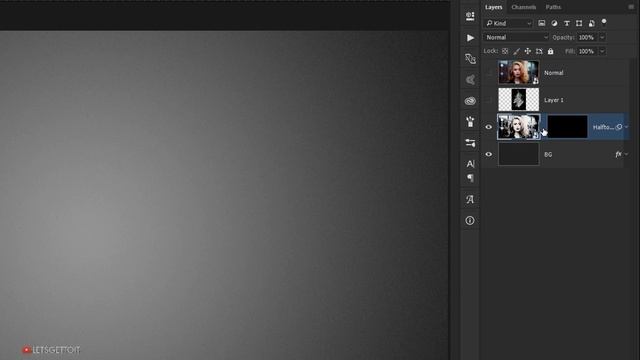
Task: Click the BG layer fx icon
Action: [x=618, y=154]
